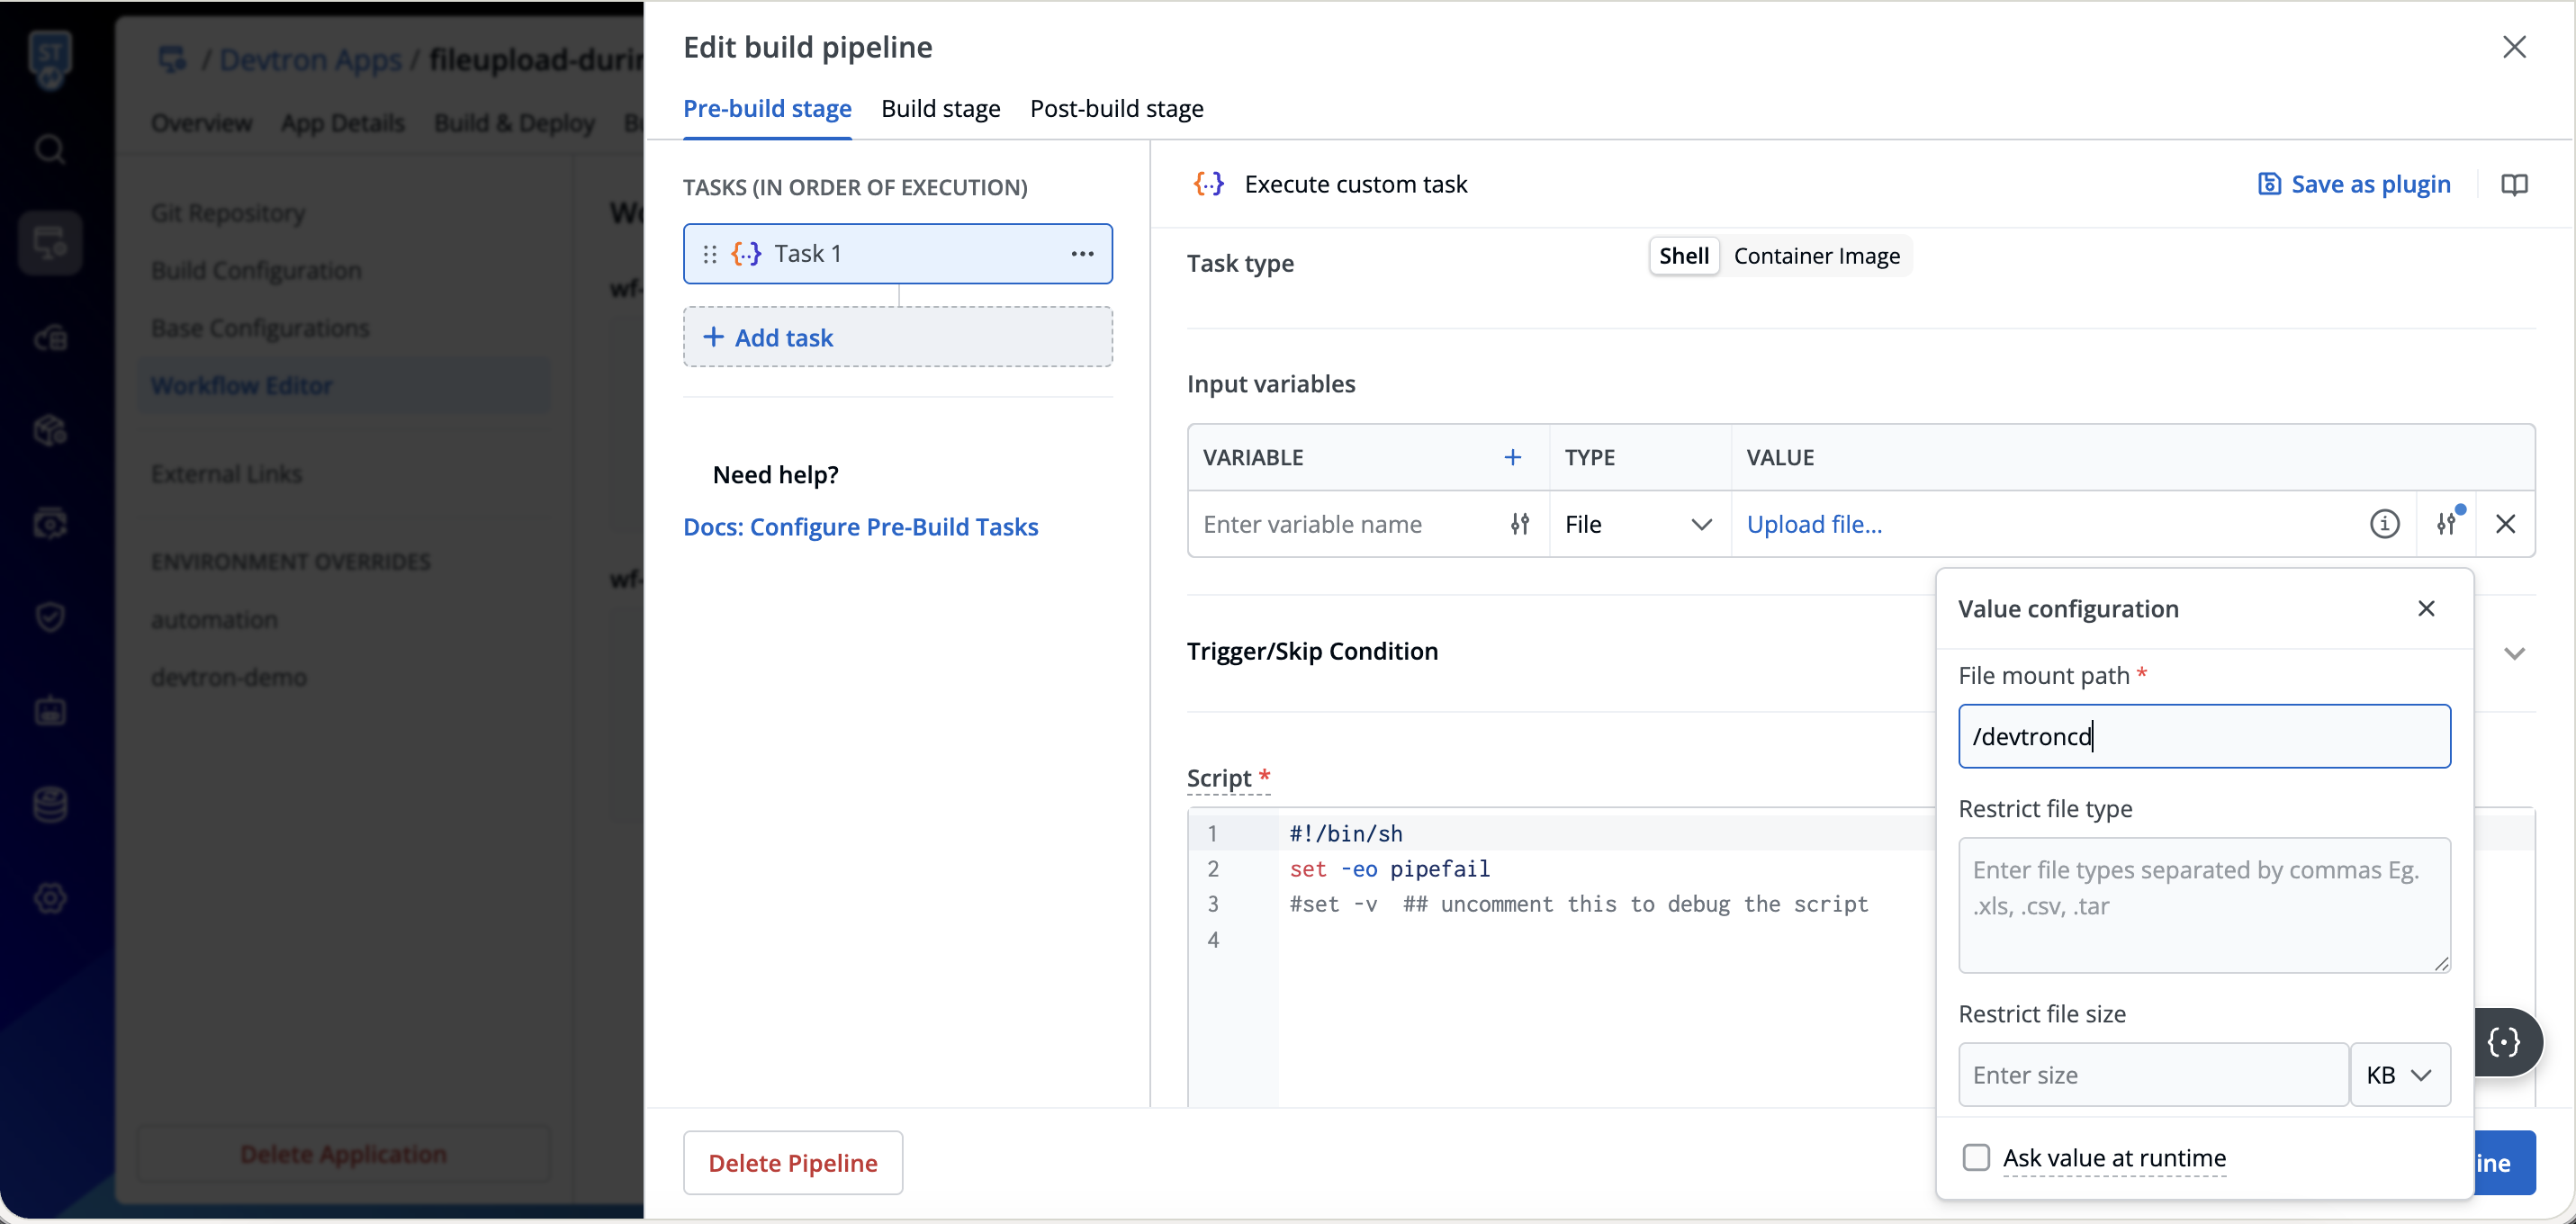Click the File mount path field
Image resolution: width=2576 pixels, height=1224 pixels.
[x=2204, y=736]
